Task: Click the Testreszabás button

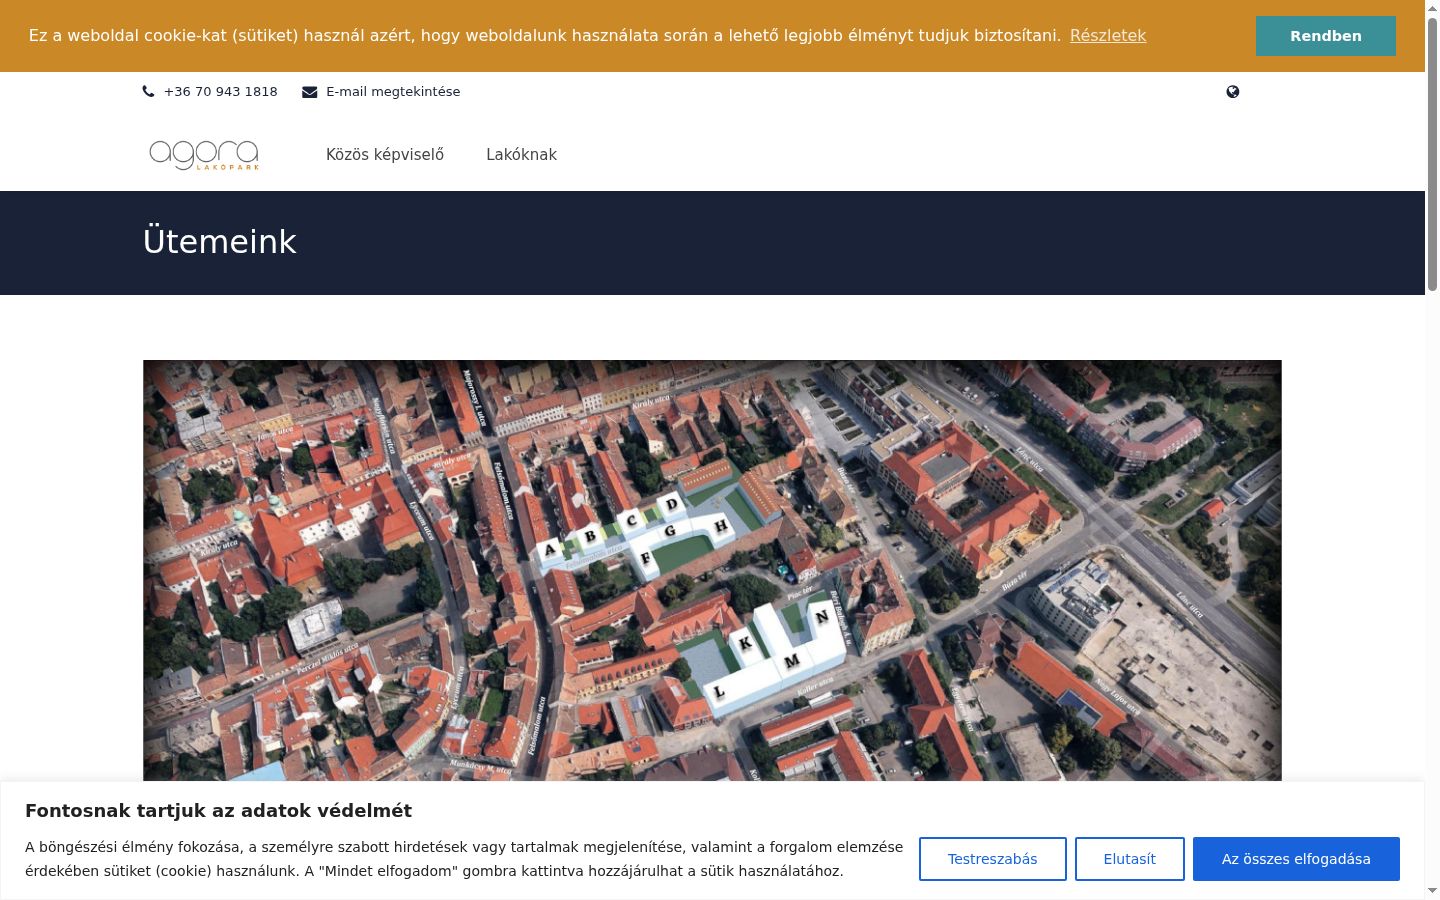Action: [x=993, y=859]
